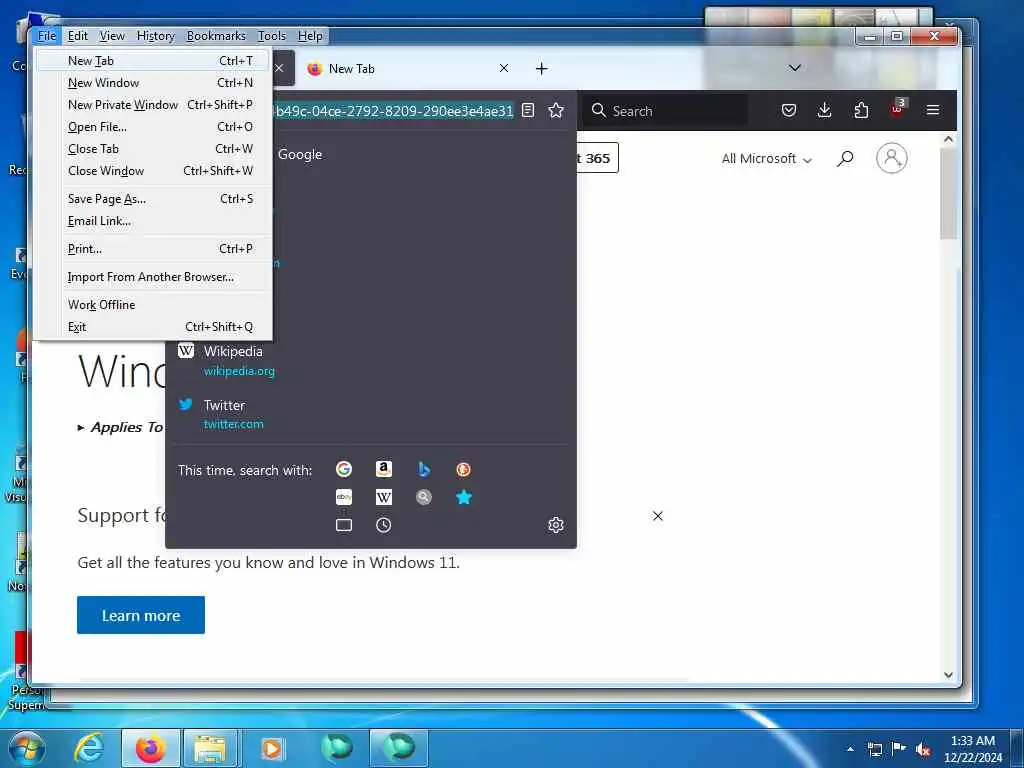The width and height of the screenshot is (1024, 768).
Task: Open the uBlock Origin extension icon
Action: [x=898, y=108]
